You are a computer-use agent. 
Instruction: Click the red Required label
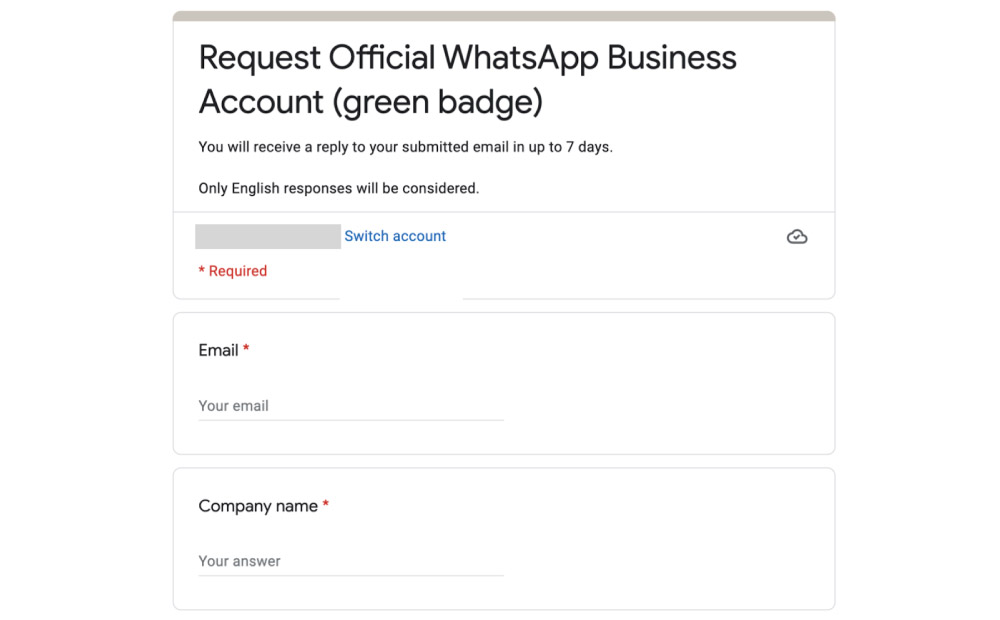[233, 270]
